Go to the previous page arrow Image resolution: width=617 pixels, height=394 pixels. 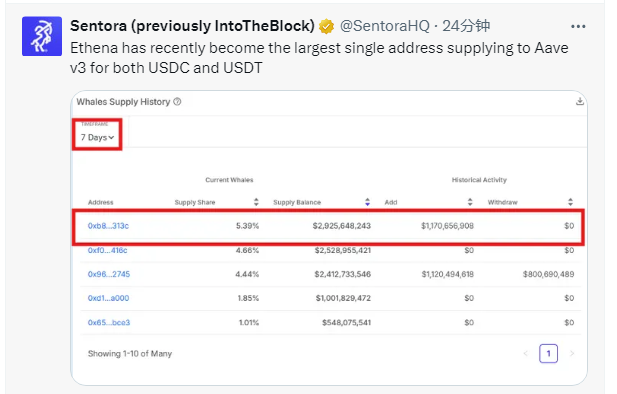click(525, 353)
